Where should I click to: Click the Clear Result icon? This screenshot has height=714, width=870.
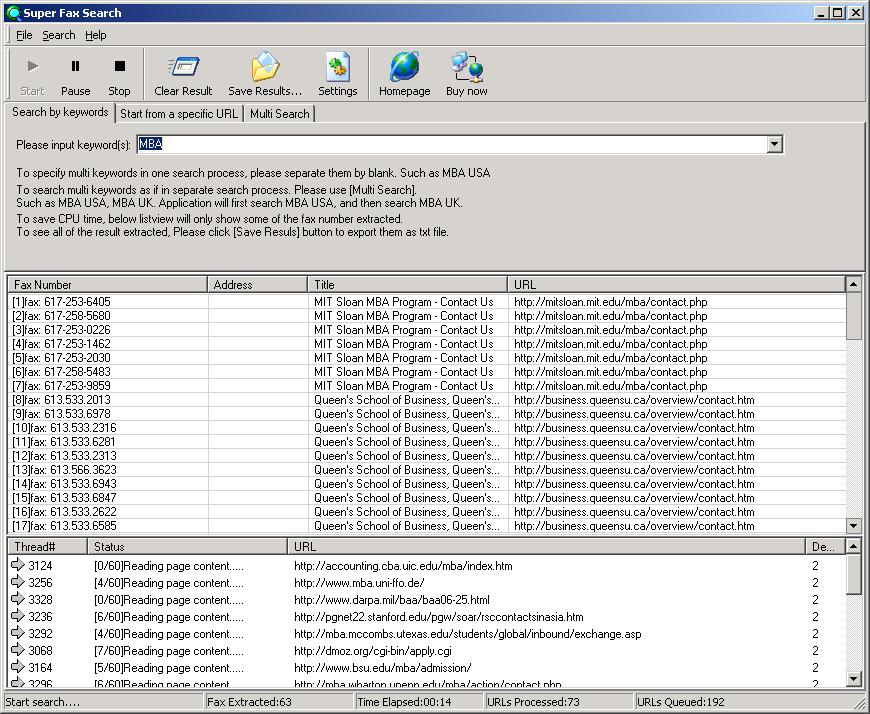click(183, 75)
